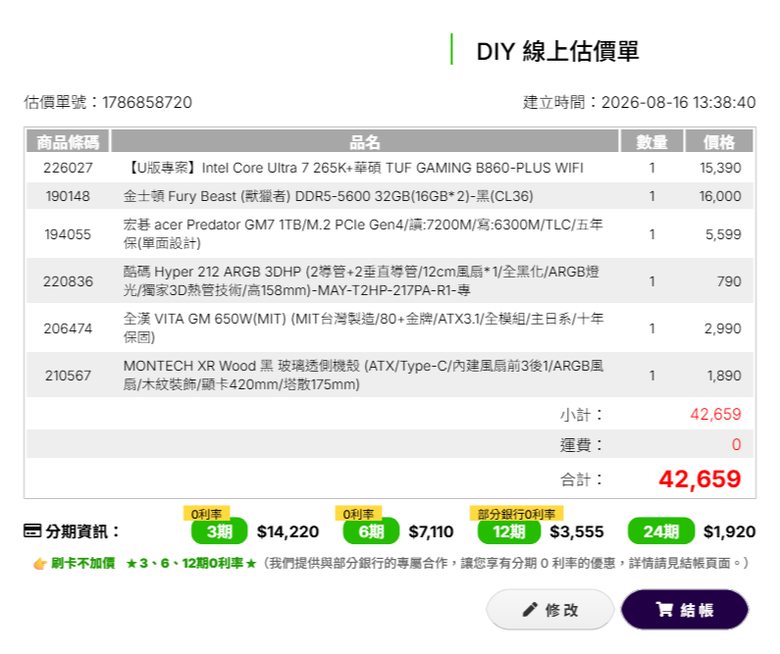Click the acer Predator GM7 1TB item name

(363, 234)
